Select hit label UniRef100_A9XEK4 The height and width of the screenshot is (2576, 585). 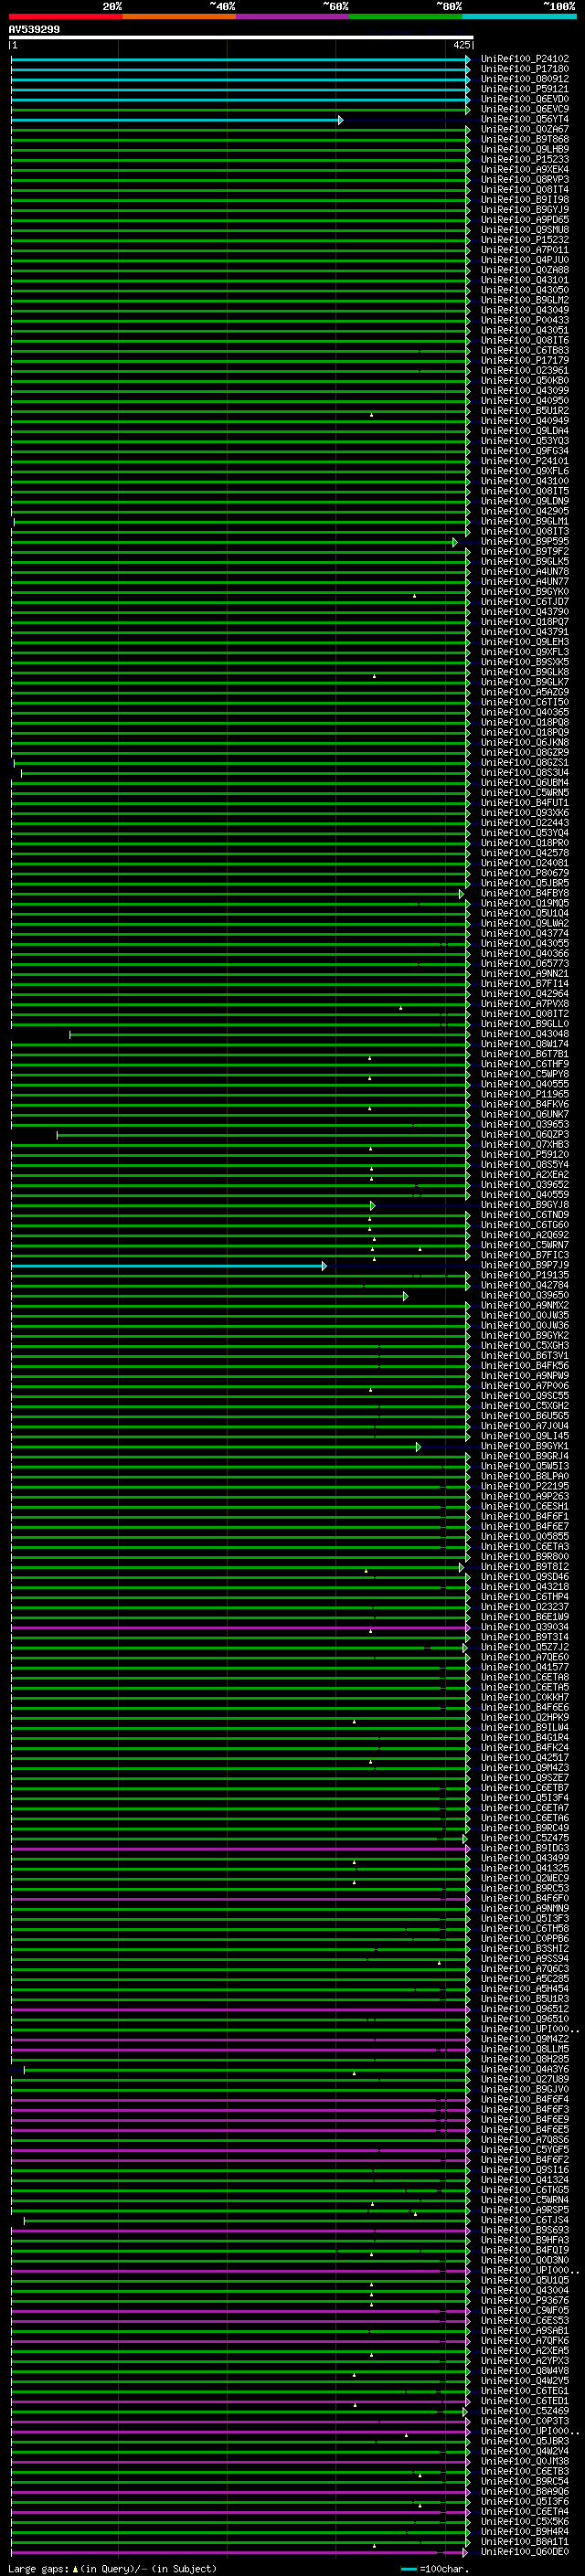tap(524, 169)
